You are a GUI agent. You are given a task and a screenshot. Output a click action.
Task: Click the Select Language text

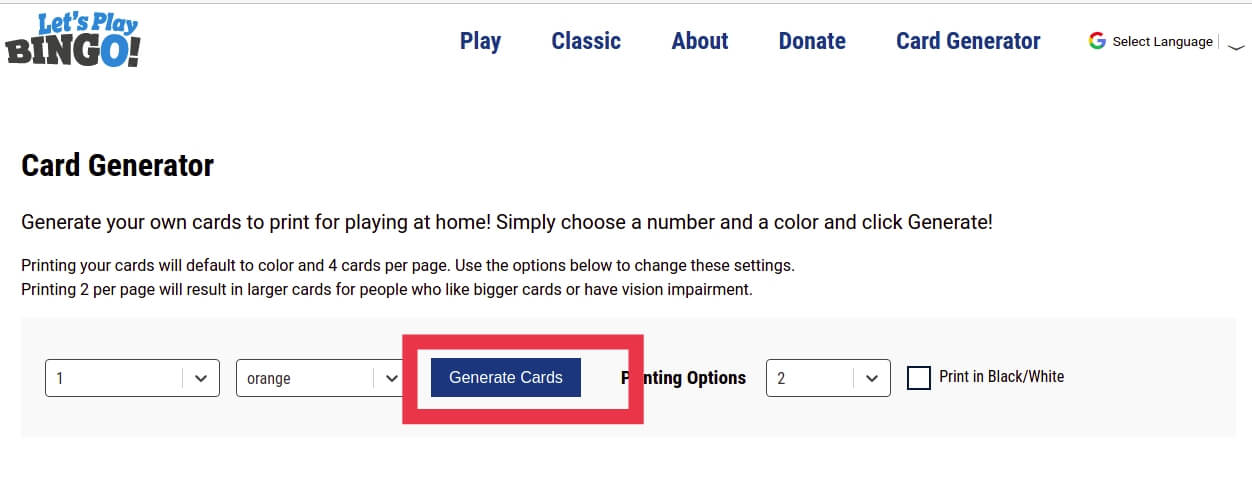pyautogui.click(x=1162, y=41)
